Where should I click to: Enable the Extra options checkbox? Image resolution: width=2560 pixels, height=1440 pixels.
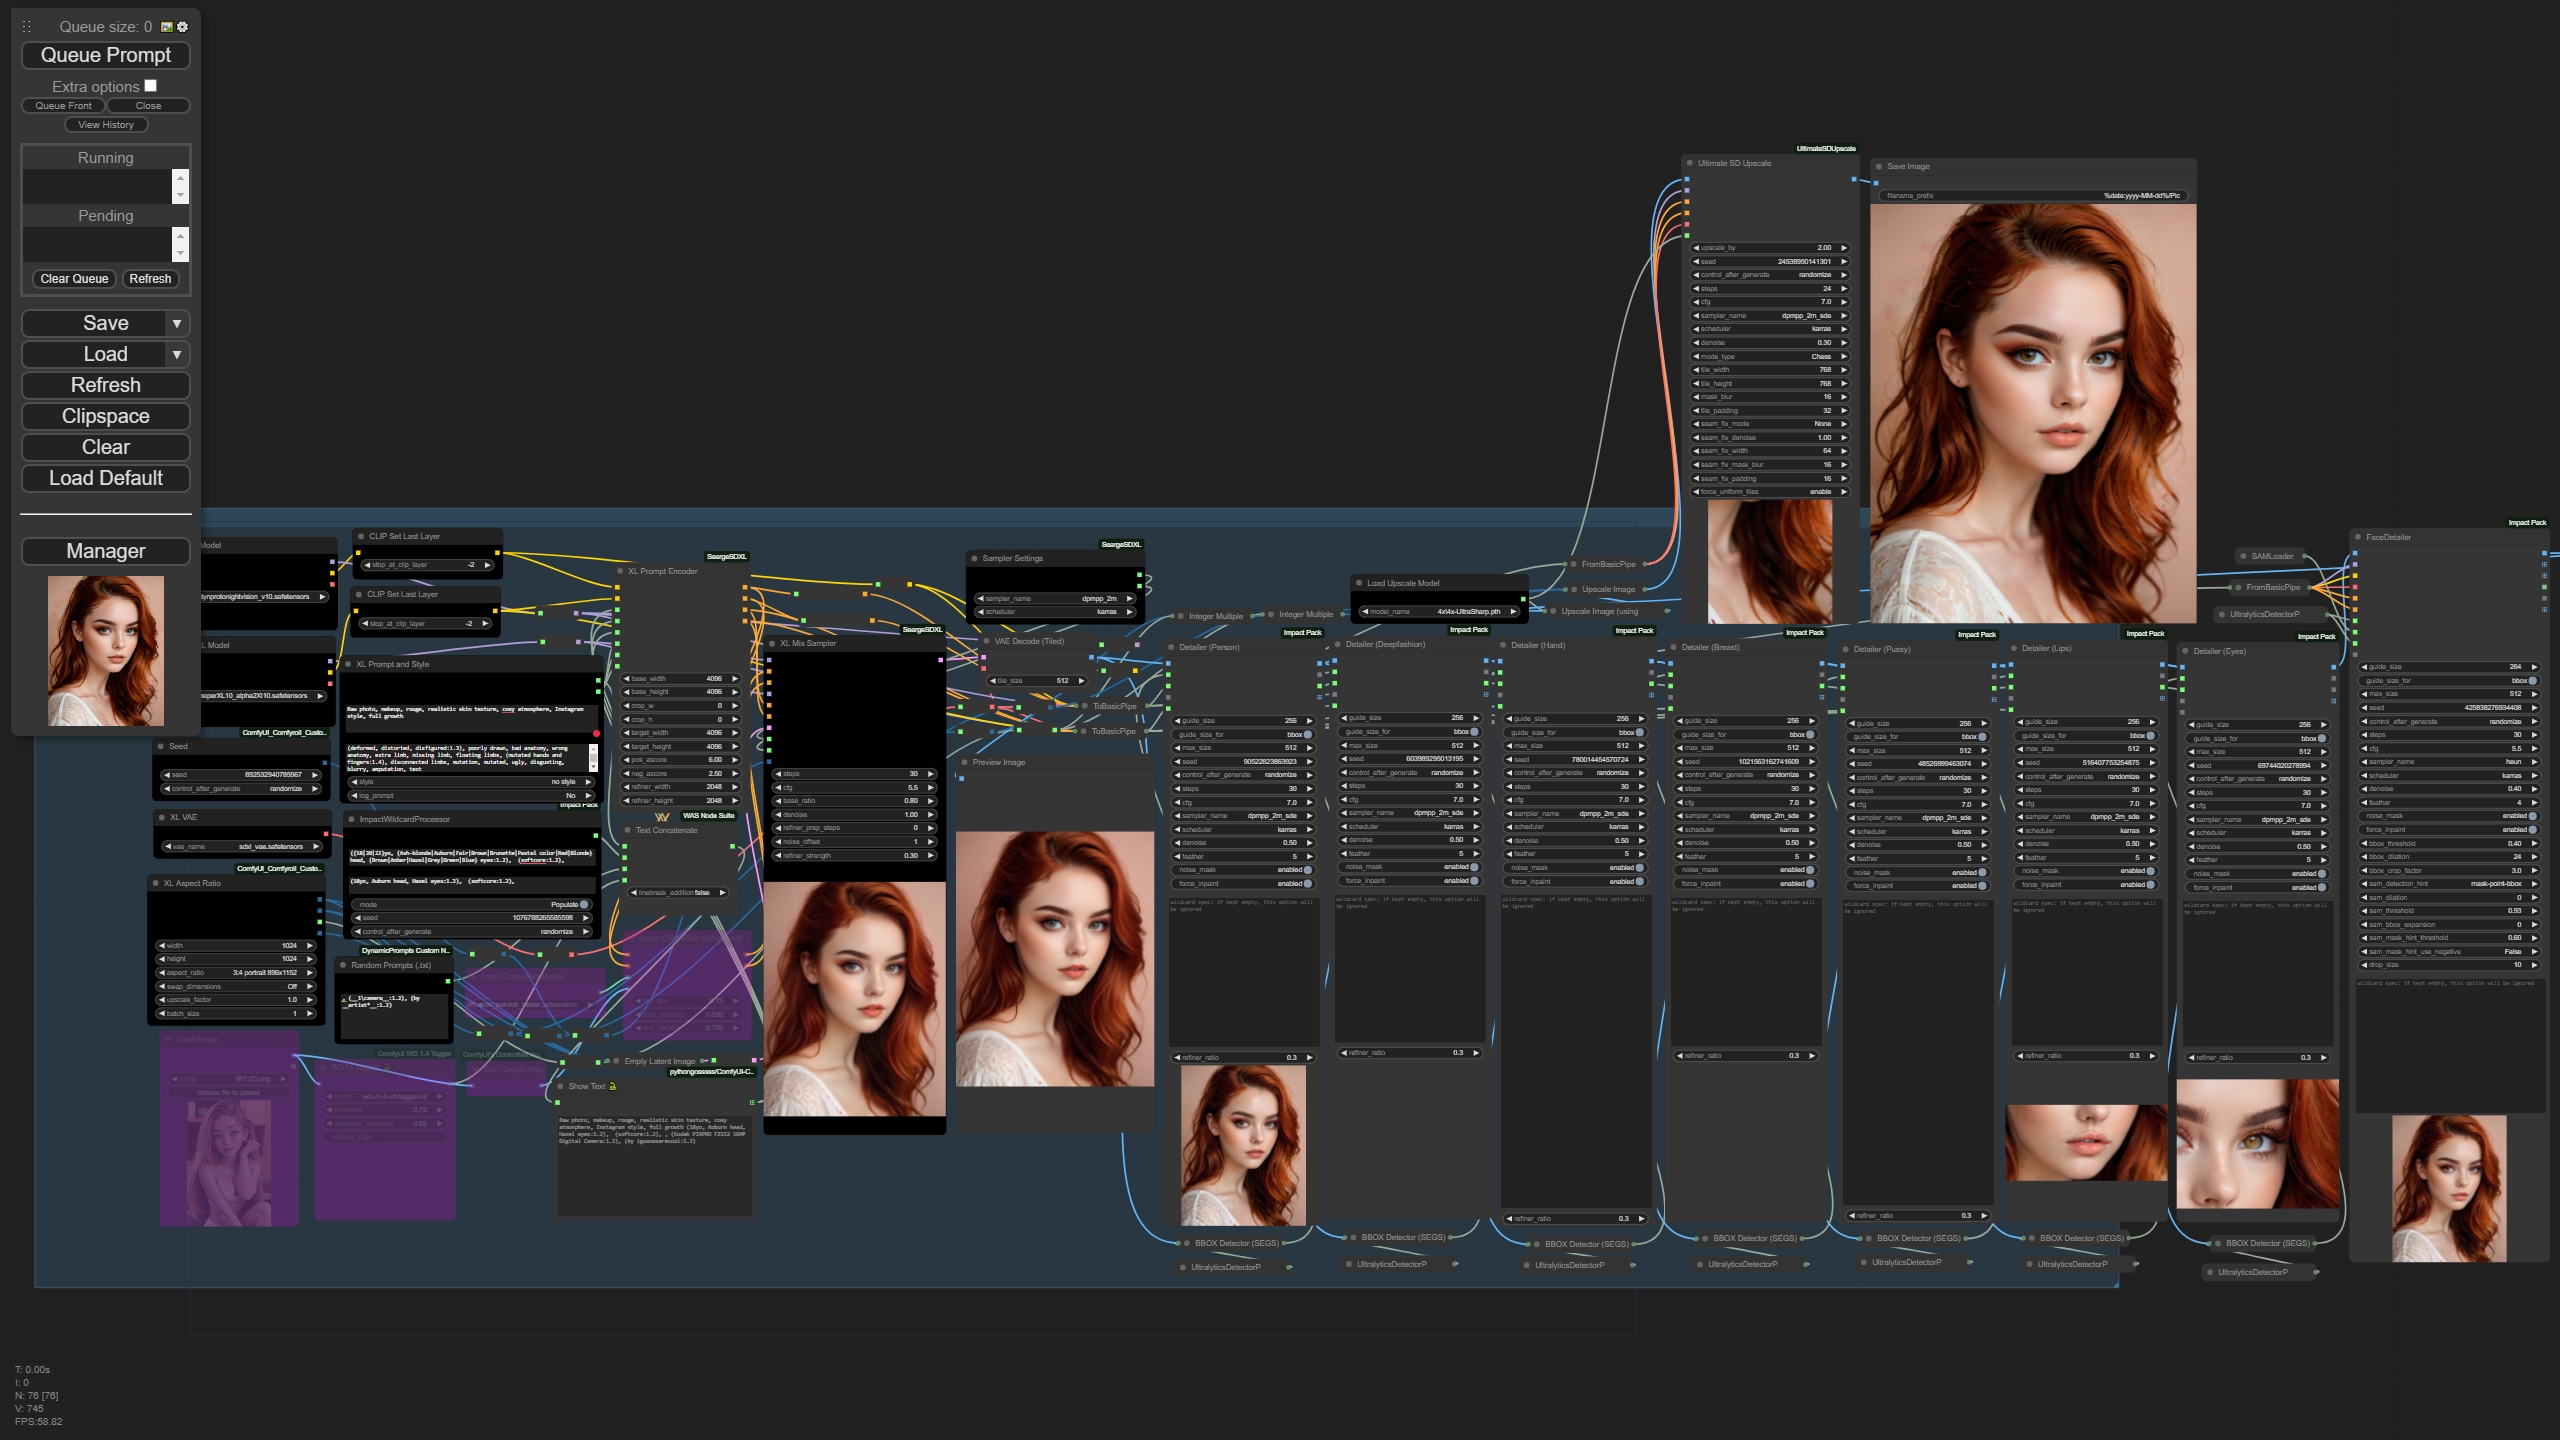[x=151, y=86]
